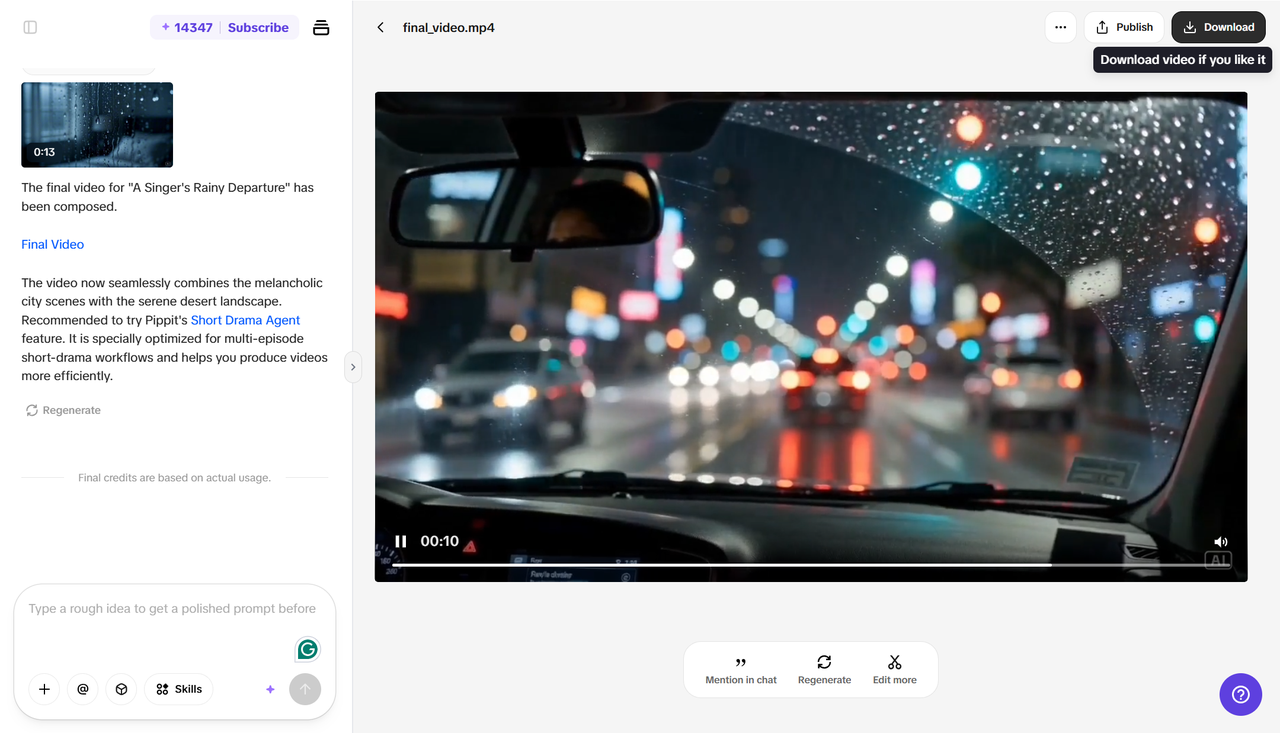Click Regenerate below the video
This screenshot has width=1280, height=733.
click(x=824, y=670)
